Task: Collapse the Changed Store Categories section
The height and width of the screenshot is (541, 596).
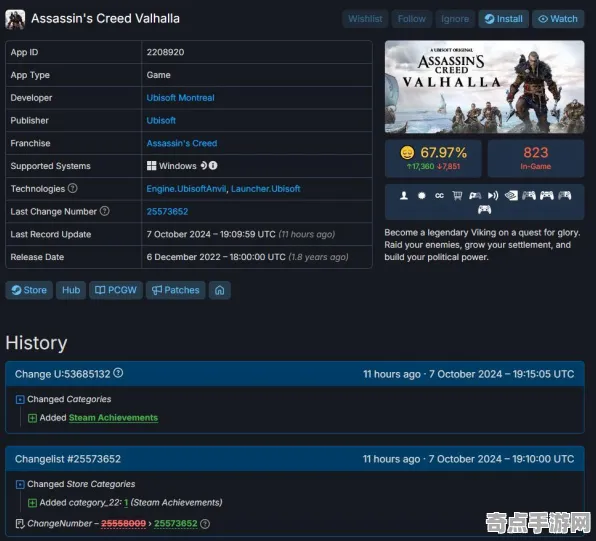Action: tap(20, 484)
